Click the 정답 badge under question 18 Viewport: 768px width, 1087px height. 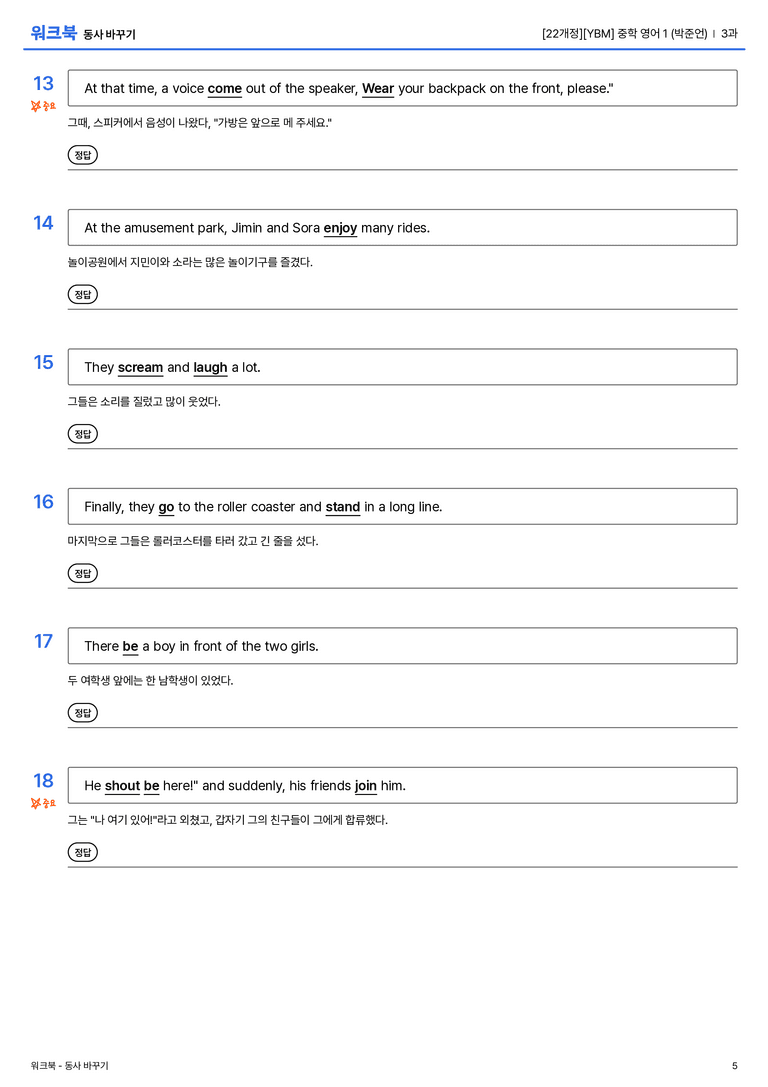point(82,852)
